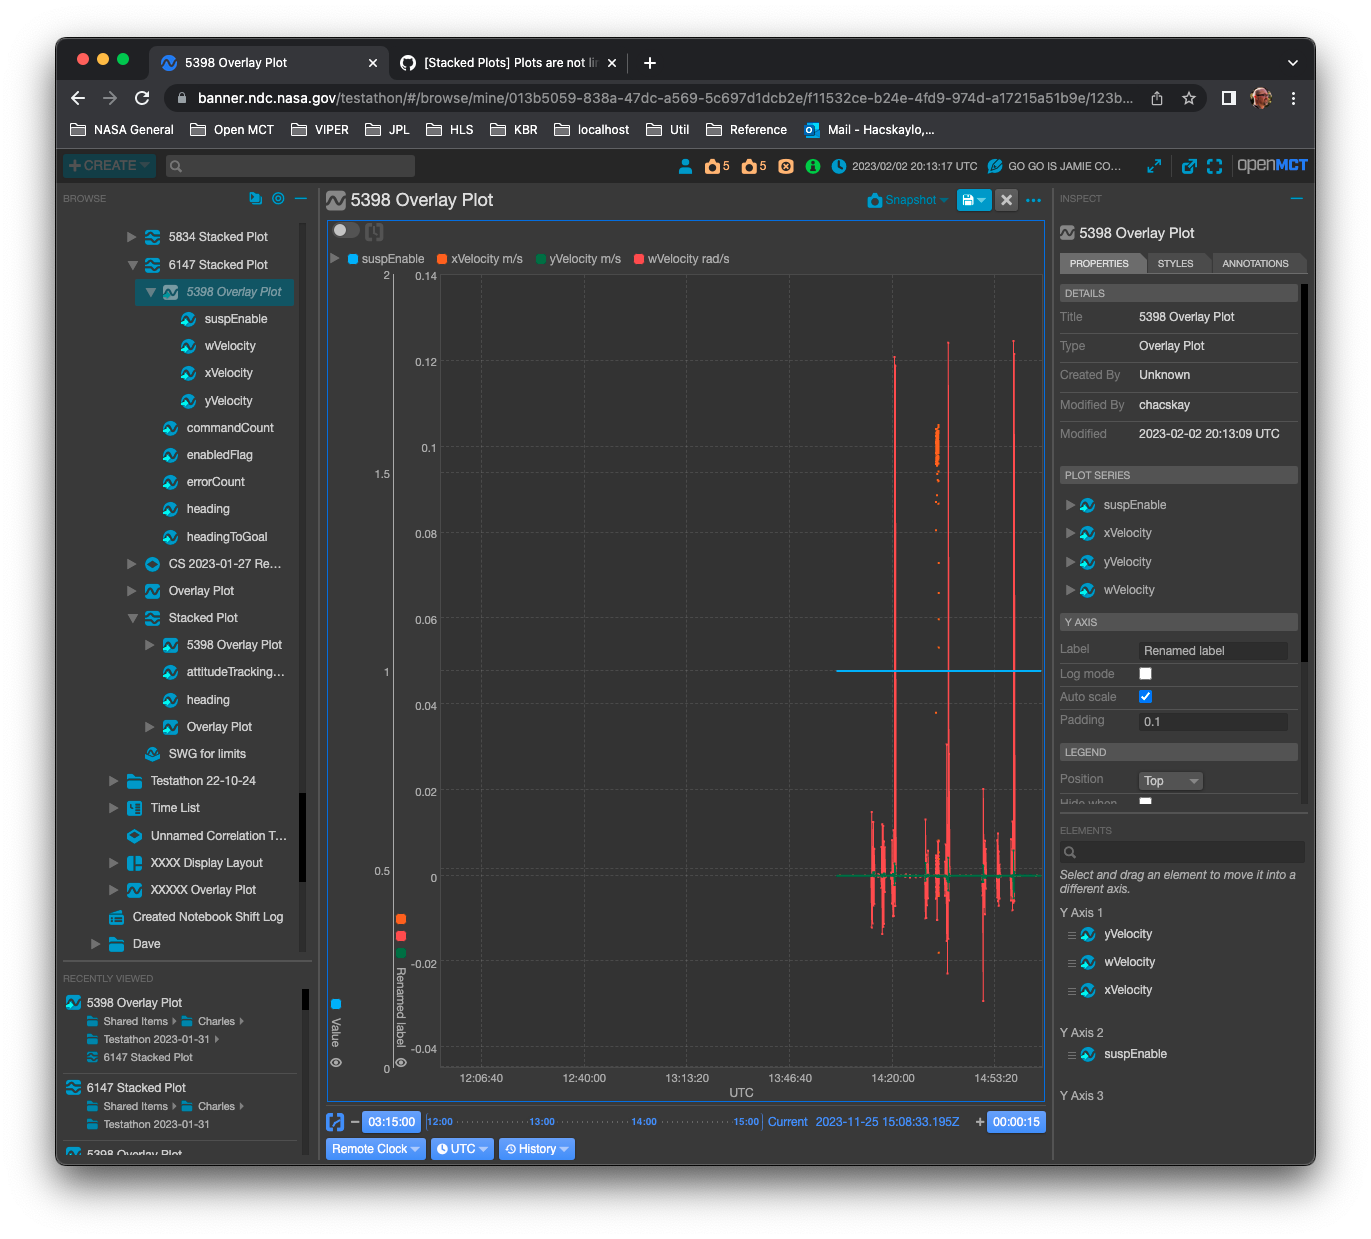Click the History button in the time conductor
Viewport: 1371px width, 1239px height.
click(537, 1148)
